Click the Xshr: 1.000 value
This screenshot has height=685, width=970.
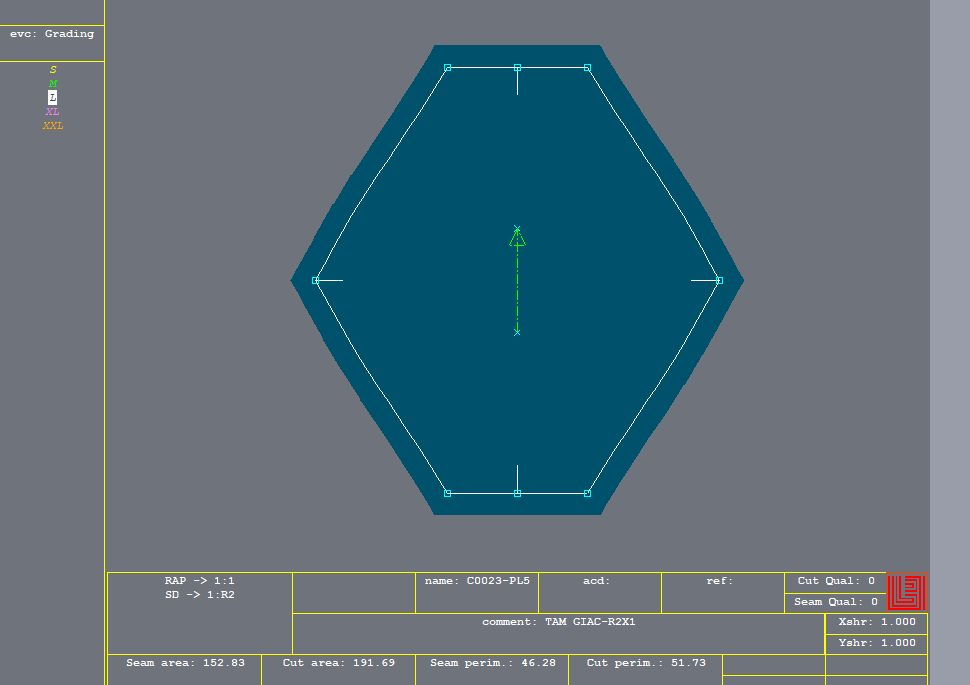877,623
